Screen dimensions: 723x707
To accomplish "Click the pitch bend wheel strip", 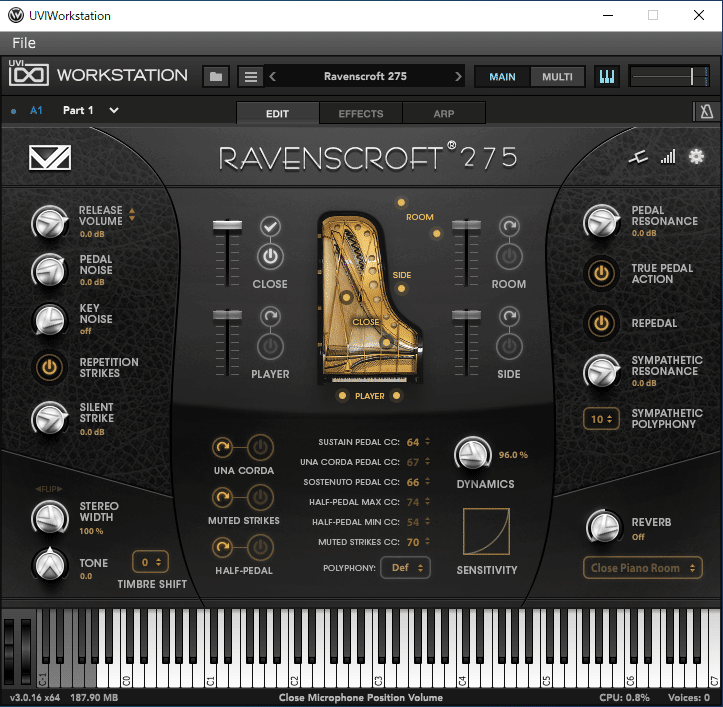I will tap(9, 652).
